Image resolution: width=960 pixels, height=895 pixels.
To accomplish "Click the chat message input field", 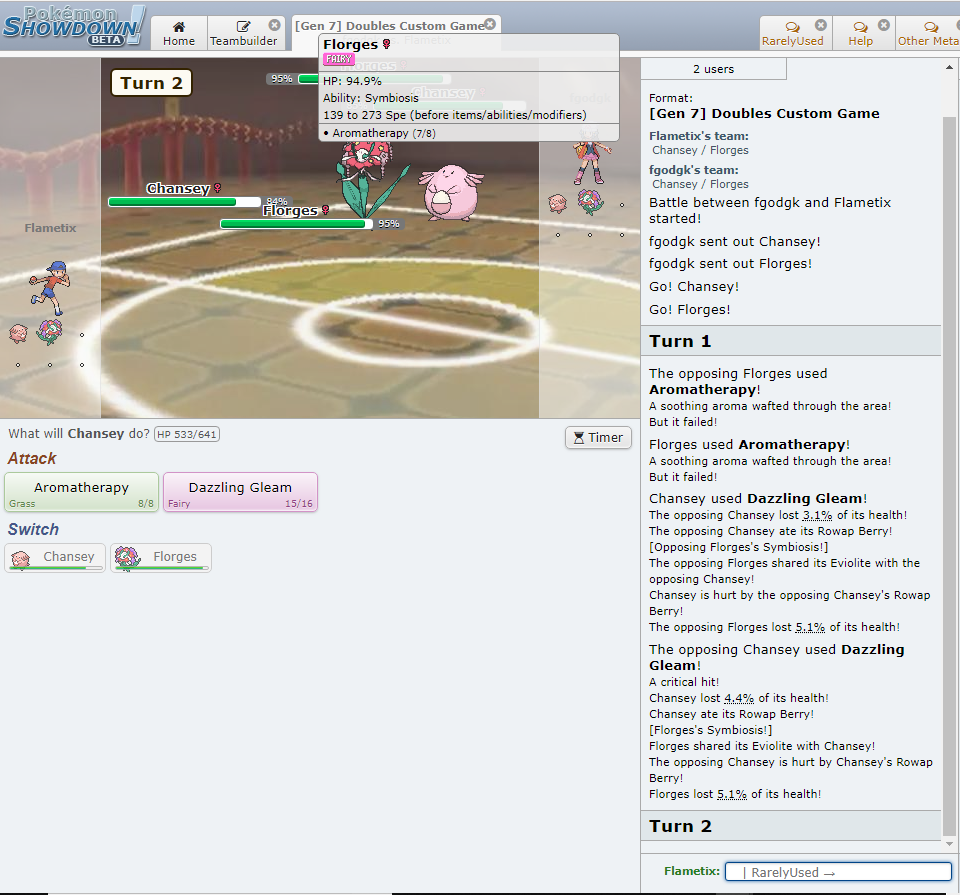I will (x=838, y=872).
